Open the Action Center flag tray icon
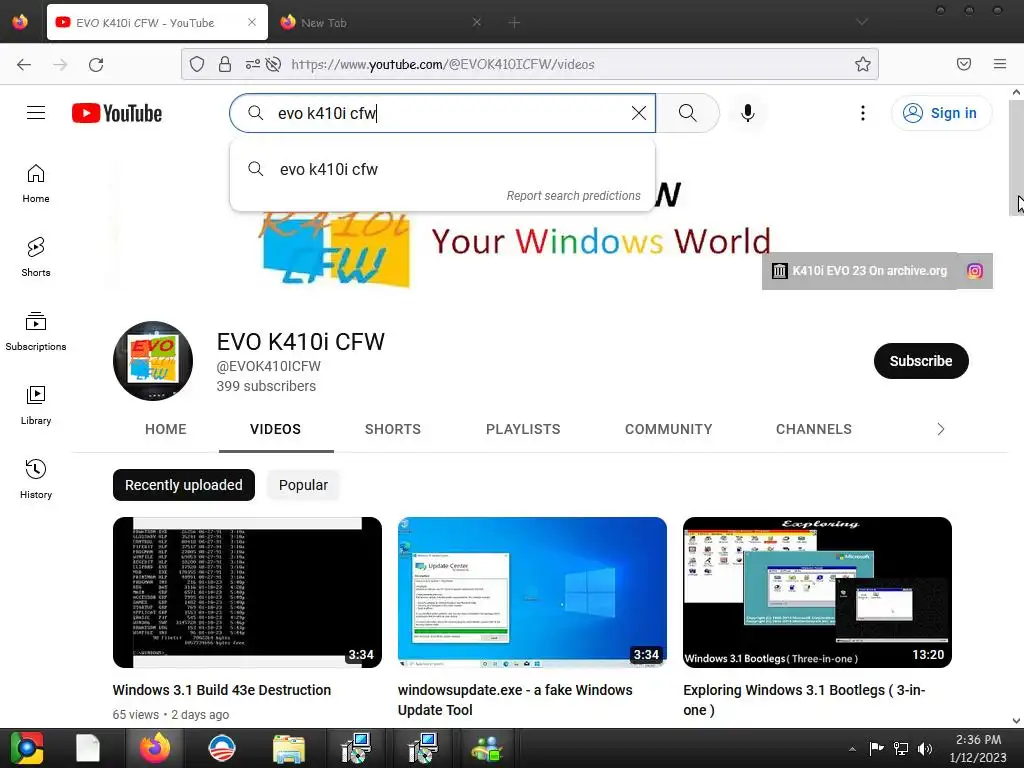This screenshot has height=768, width=1024. [x=876, y=748]
